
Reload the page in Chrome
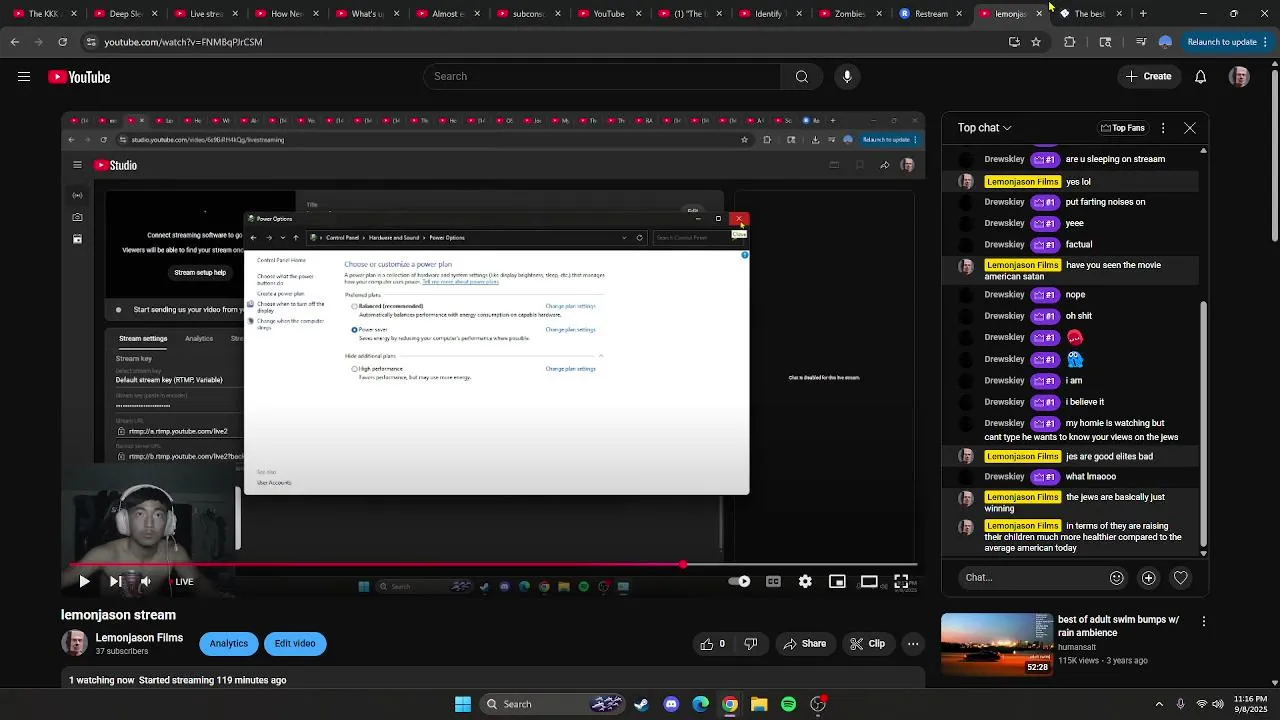coord(62,42)
